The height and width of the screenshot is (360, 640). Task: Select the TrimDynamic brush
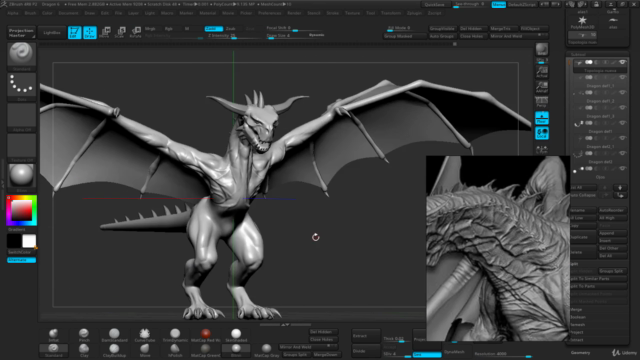click(x=175, y=335)
